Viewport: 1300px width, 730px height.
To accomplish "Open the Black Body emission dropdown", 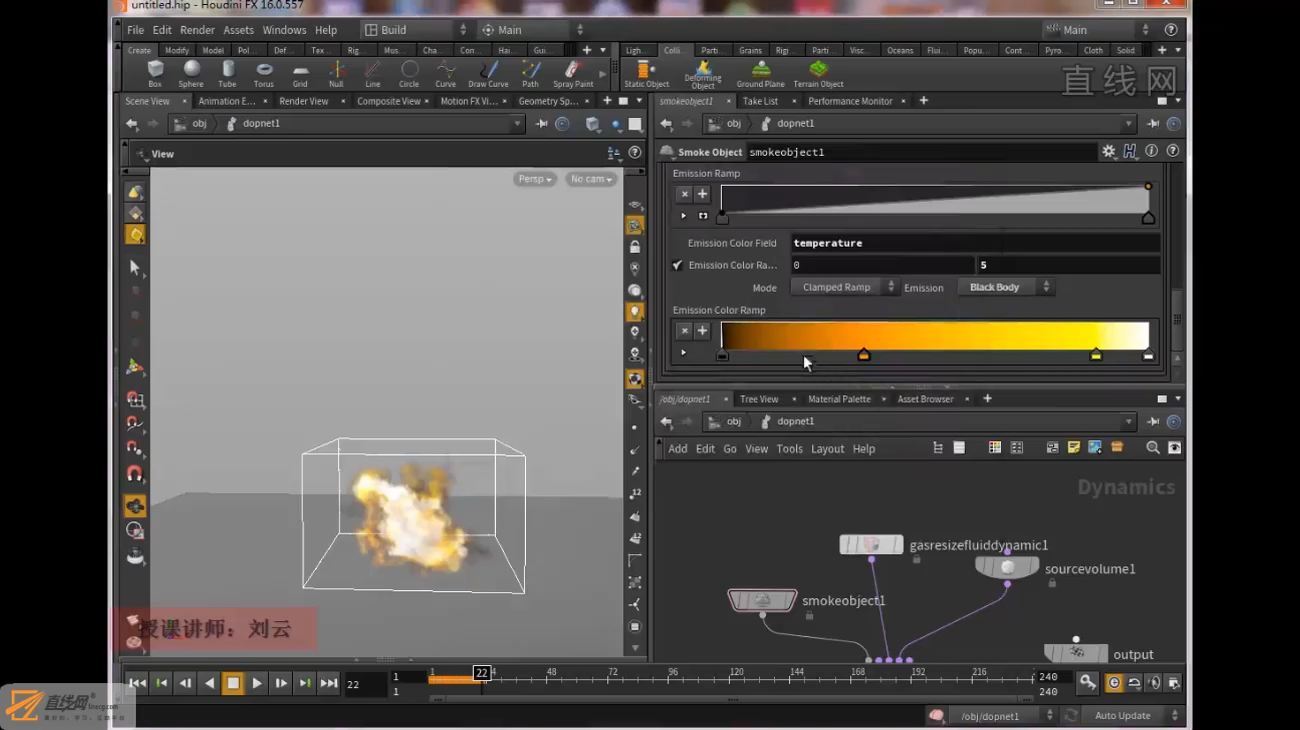I will pos(1004,287).
